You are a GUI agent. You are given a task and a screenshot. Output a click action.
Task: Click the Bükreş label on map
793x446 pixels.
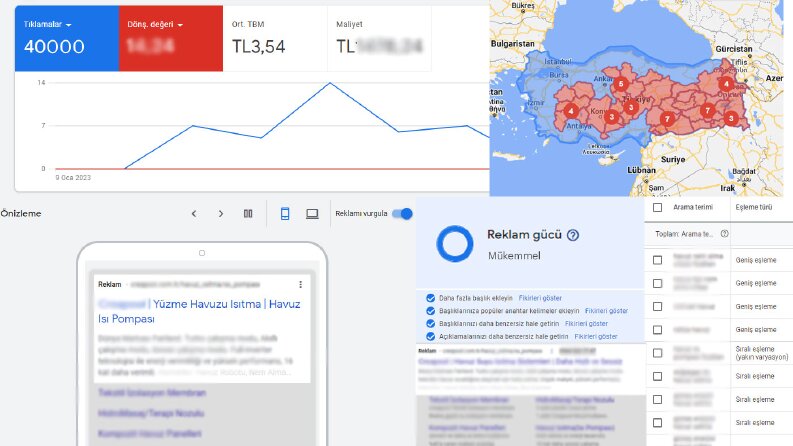click(523, 6)
